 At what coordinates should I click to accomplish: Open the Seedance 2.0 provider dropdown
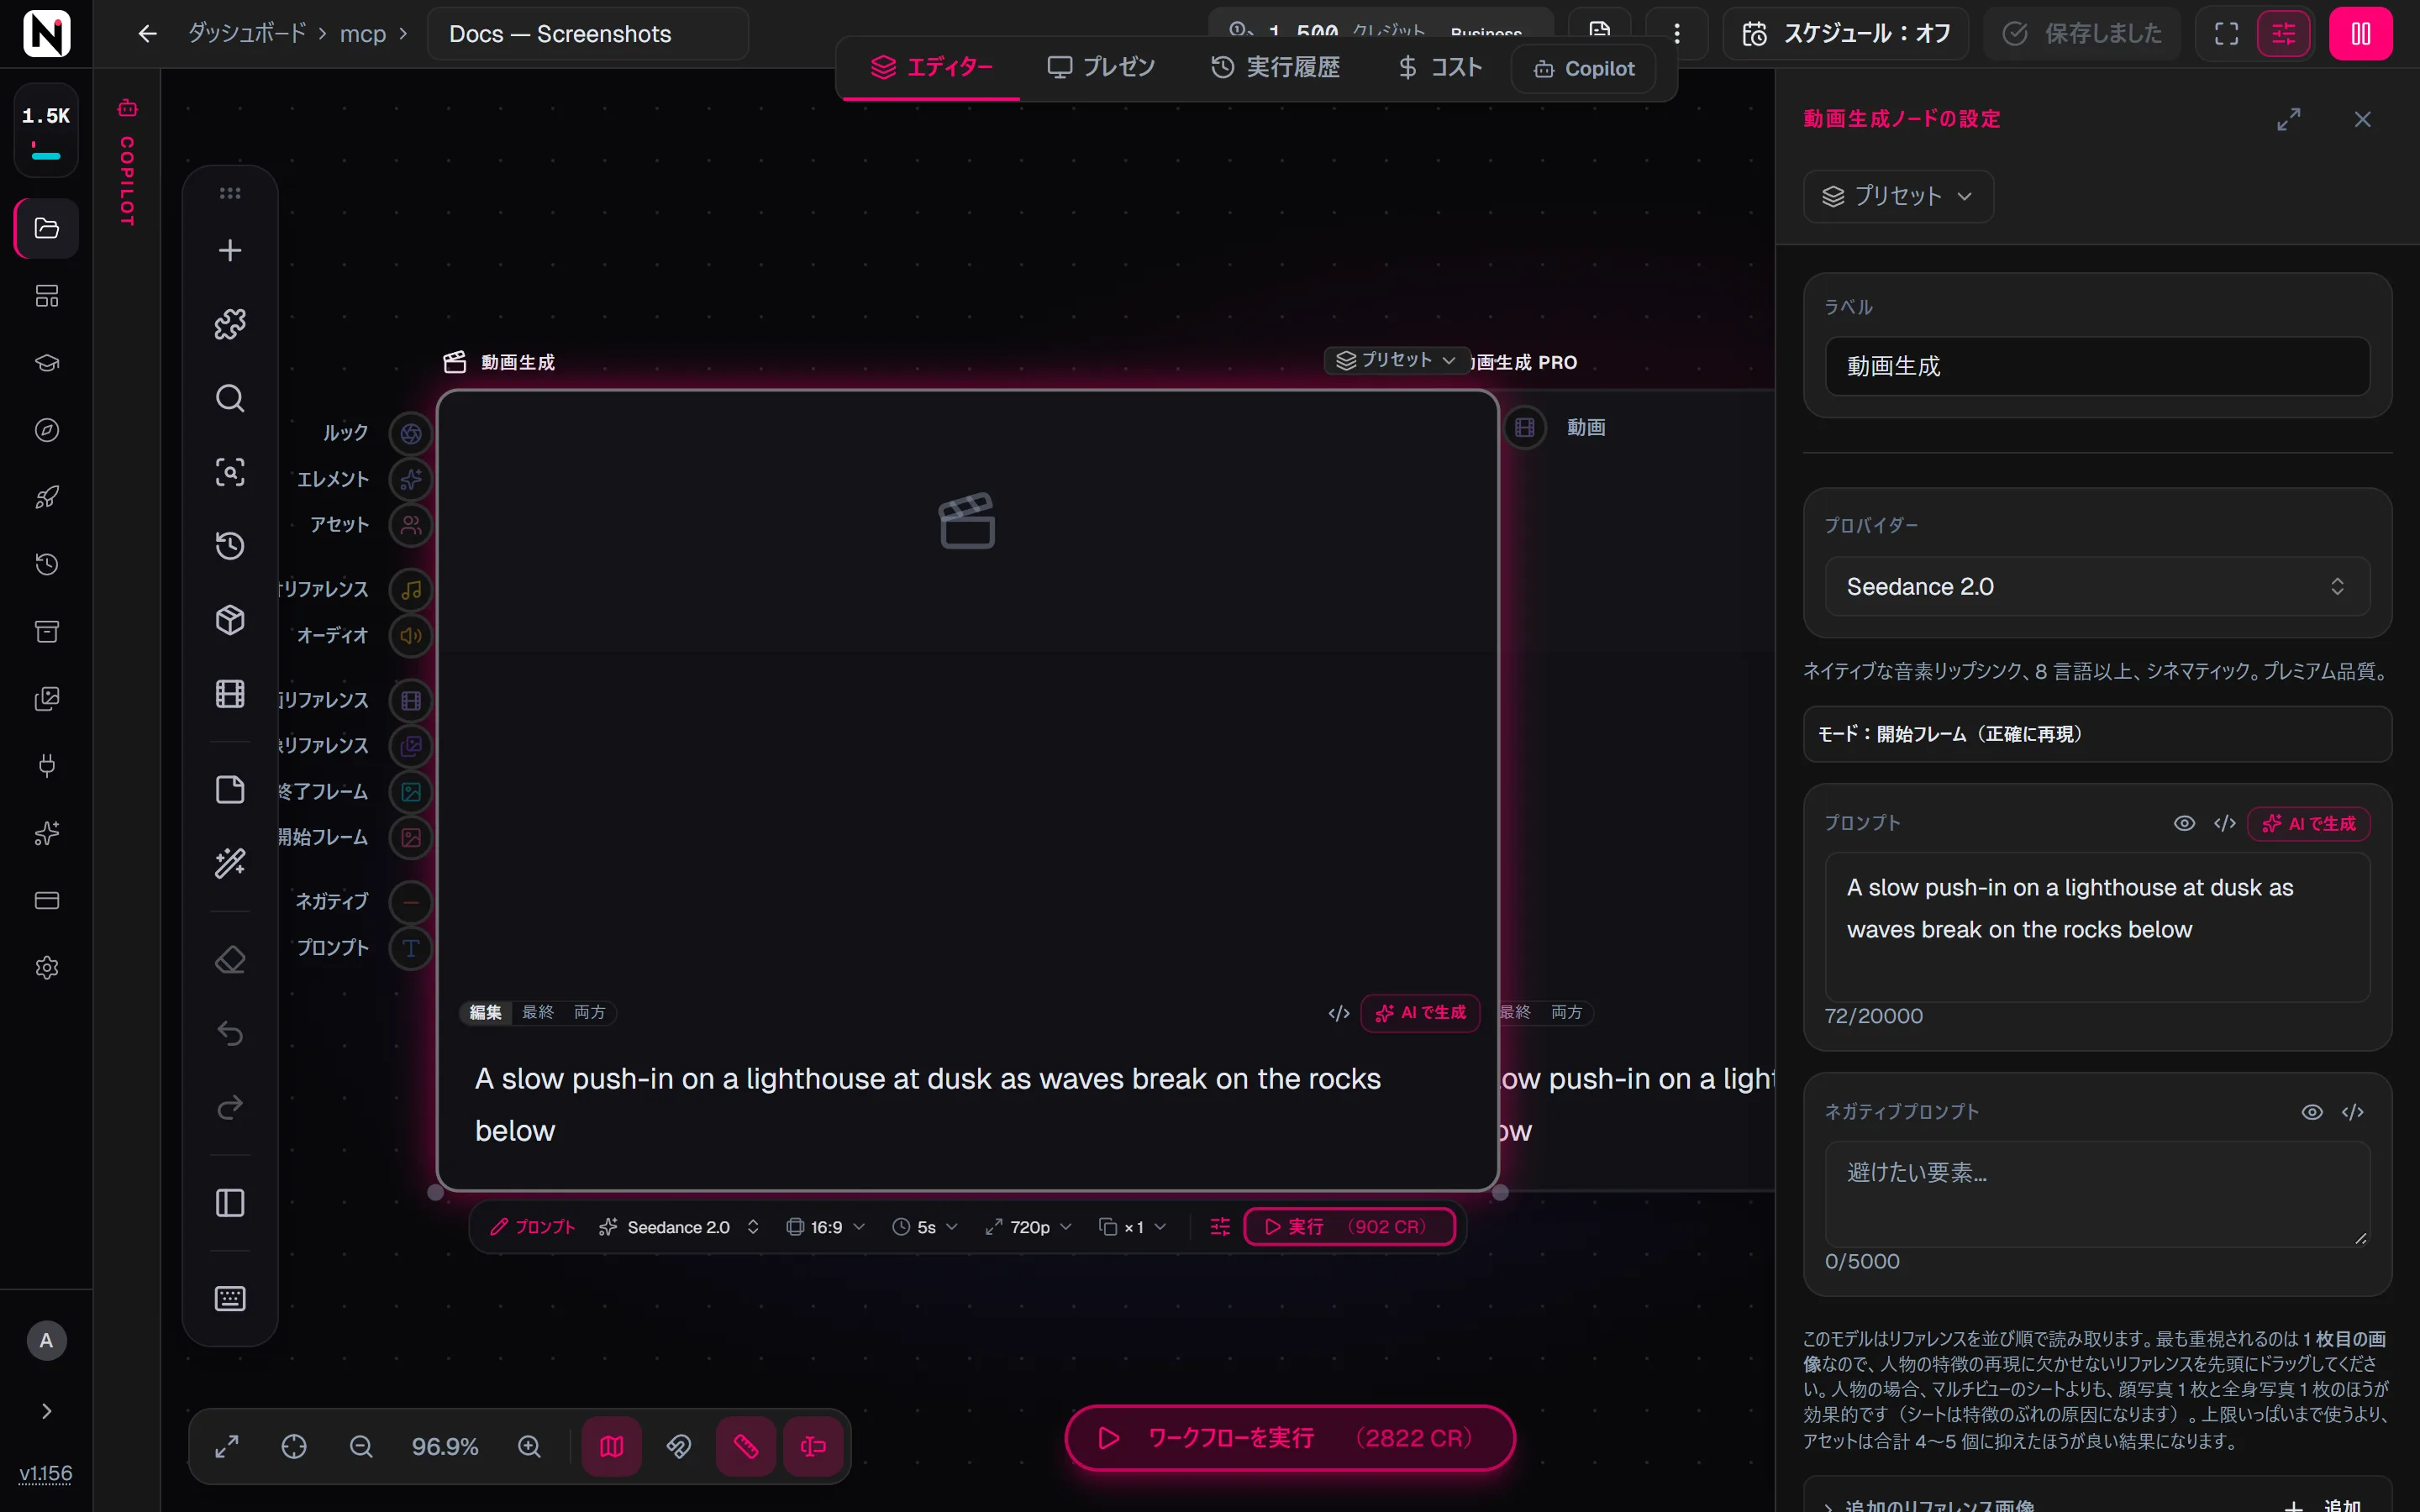(x=2097, y=586)
